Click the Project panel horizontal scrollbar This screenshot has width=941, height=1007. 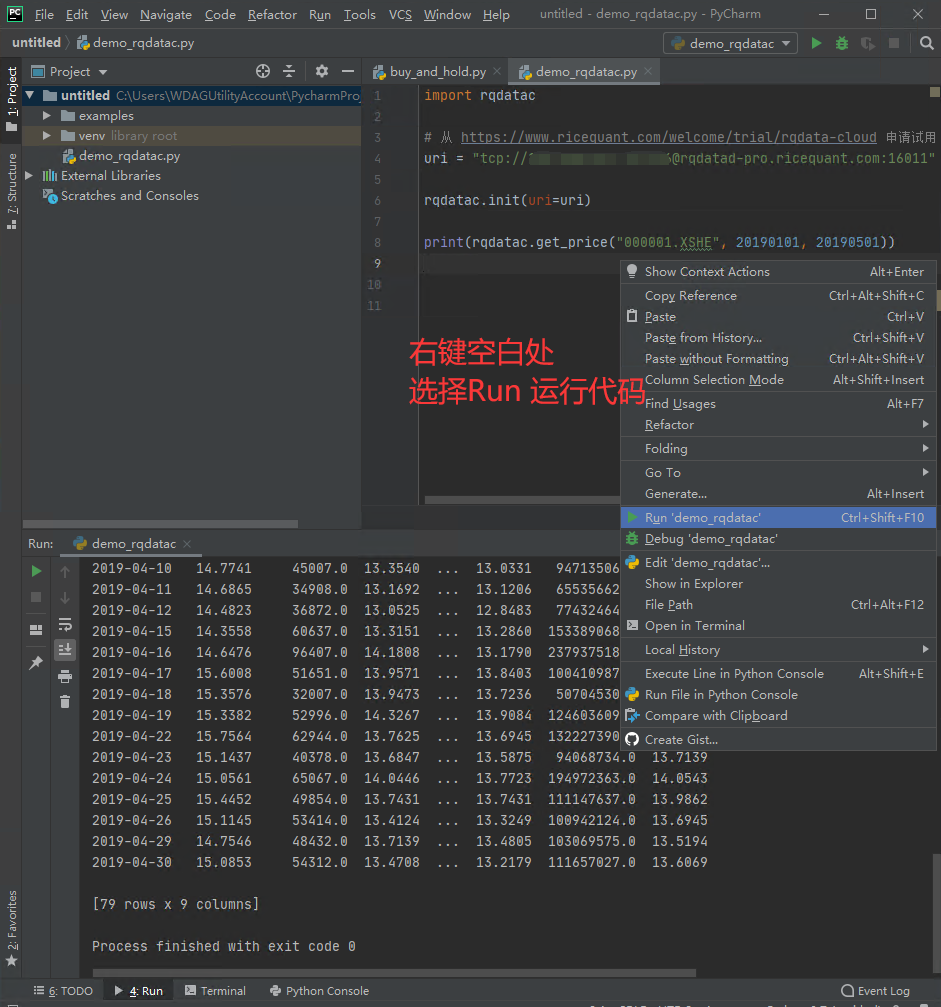click(x=161, y=524)
